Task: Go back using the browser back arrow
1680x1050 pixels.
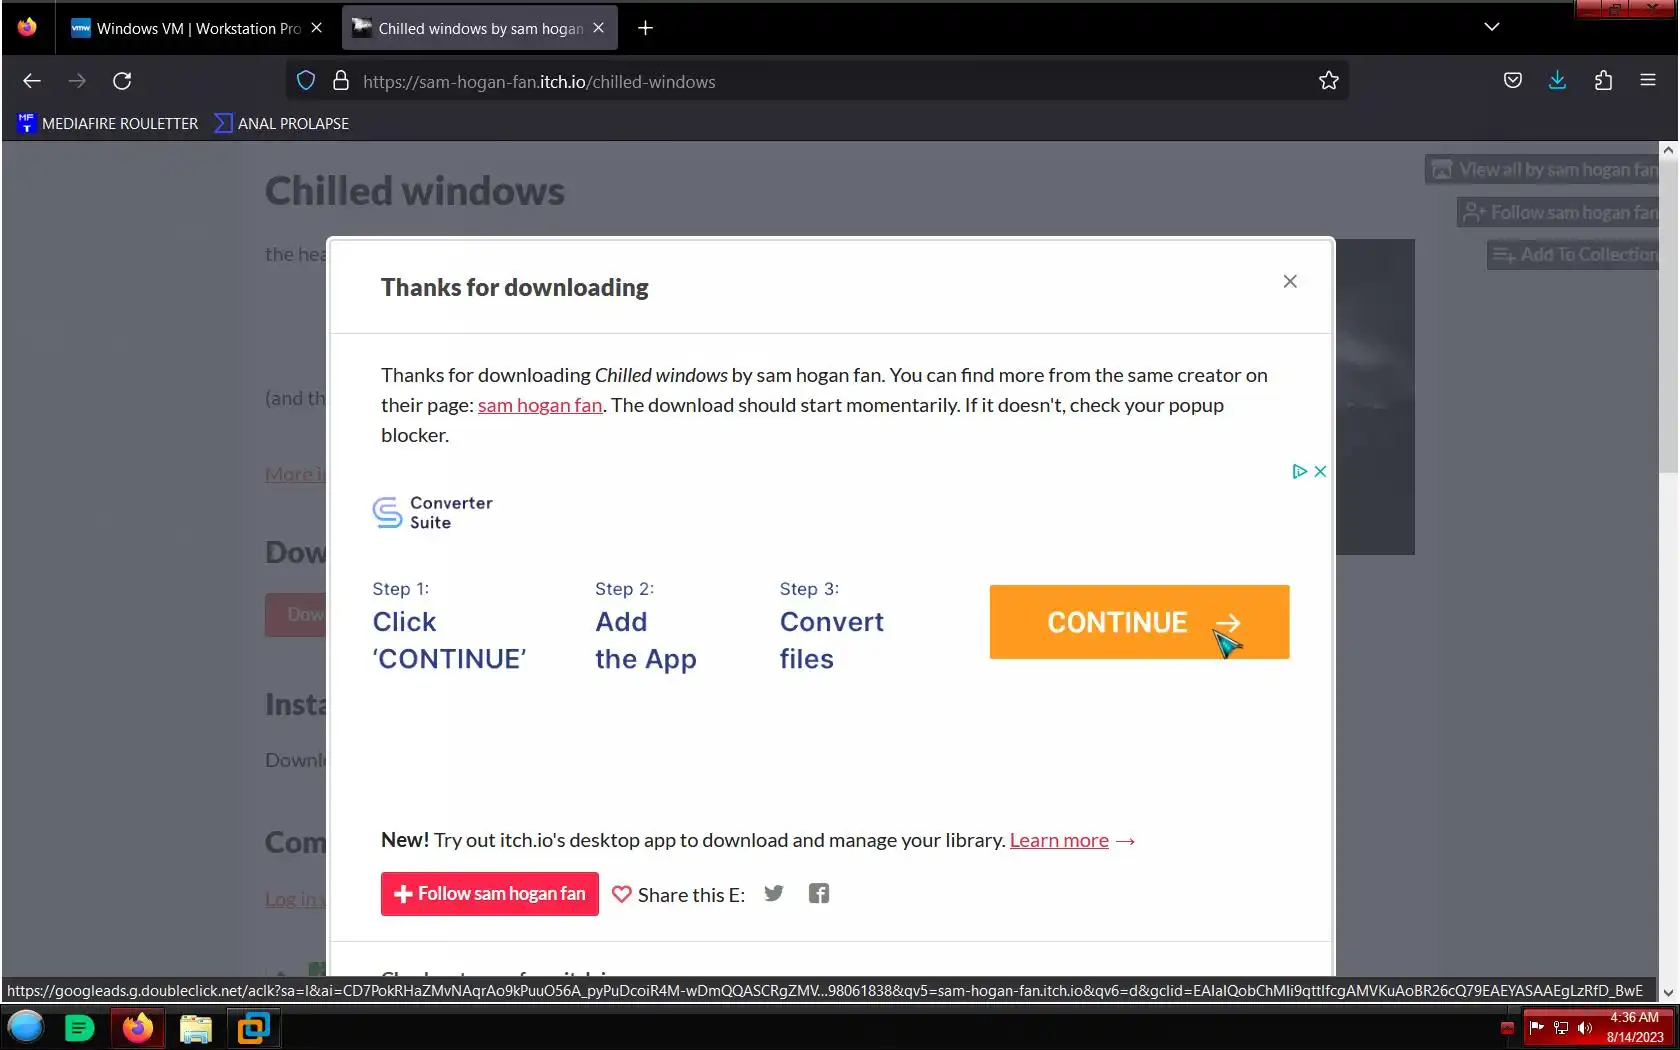Action: coord(32,81)
